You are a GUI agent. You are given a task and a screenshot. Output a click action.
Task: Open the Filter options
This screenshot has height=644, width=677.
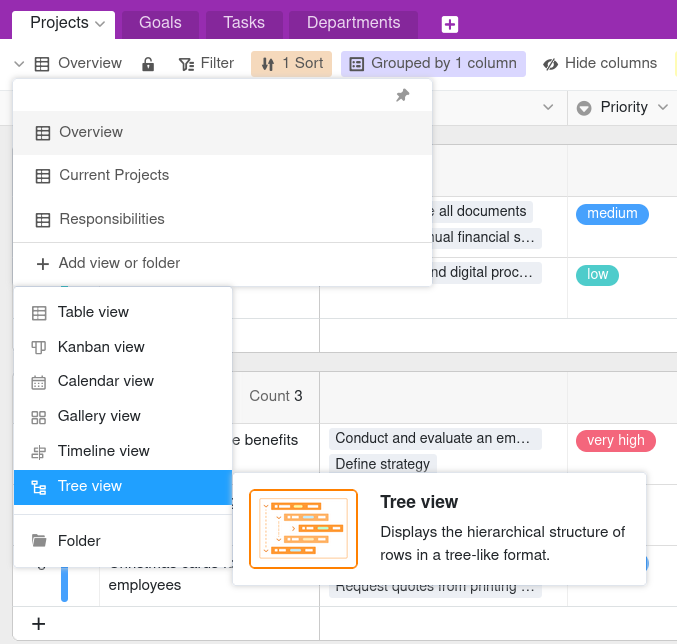click(206, 64)
